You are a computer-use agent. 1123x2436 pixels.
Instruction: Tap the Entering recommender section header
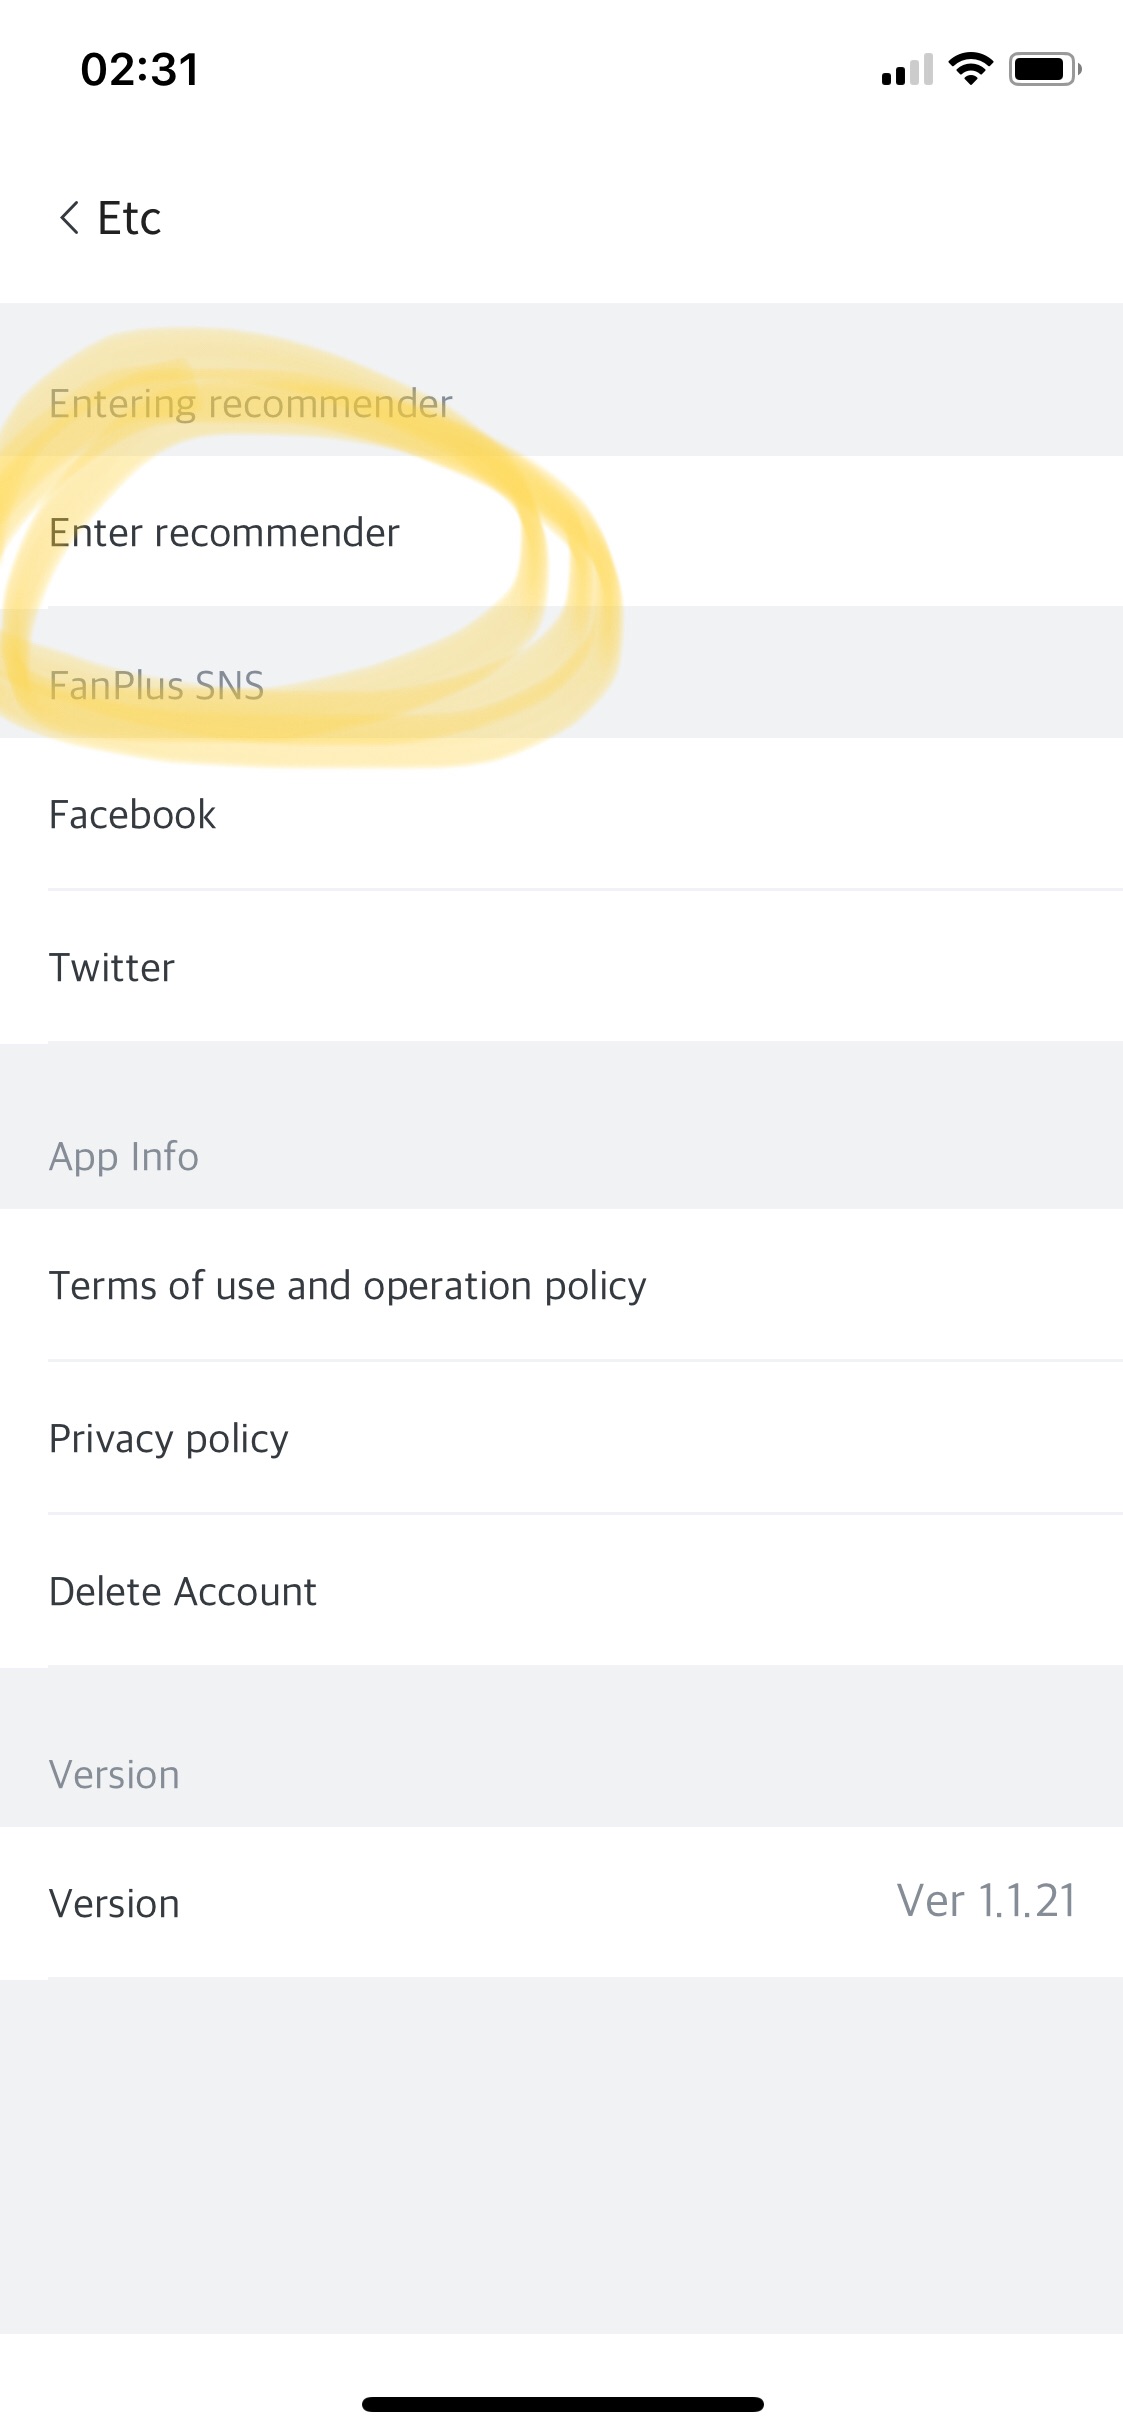tap(250, 404)
